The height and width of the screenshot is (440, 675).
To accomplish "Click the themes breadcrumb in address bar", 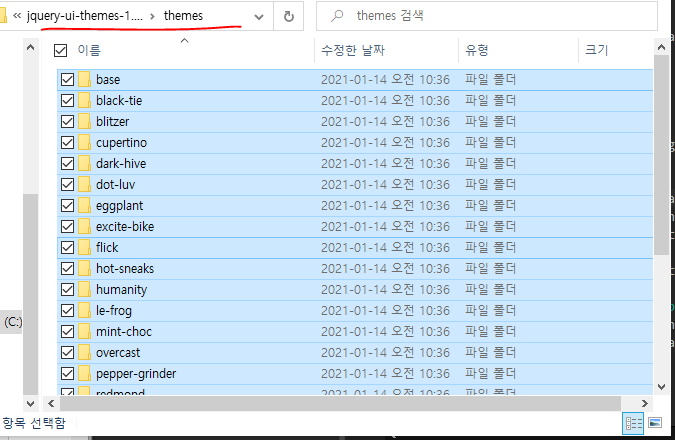I will click(x=183, y=16).
